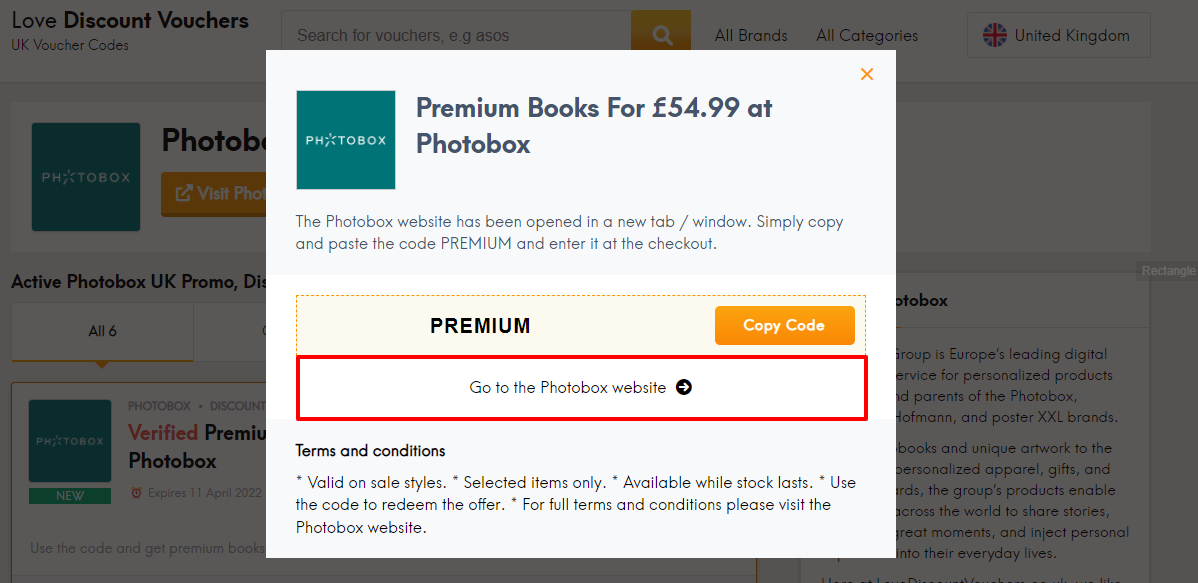The image size is (1198, 583).
Task: Open the All Brands menu
Action: [x=751, y=35]
